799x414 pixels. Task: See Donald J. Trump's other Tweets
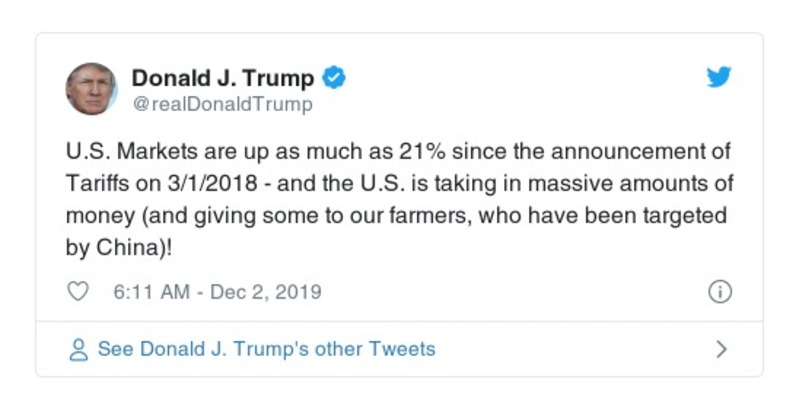click(266, 350)
